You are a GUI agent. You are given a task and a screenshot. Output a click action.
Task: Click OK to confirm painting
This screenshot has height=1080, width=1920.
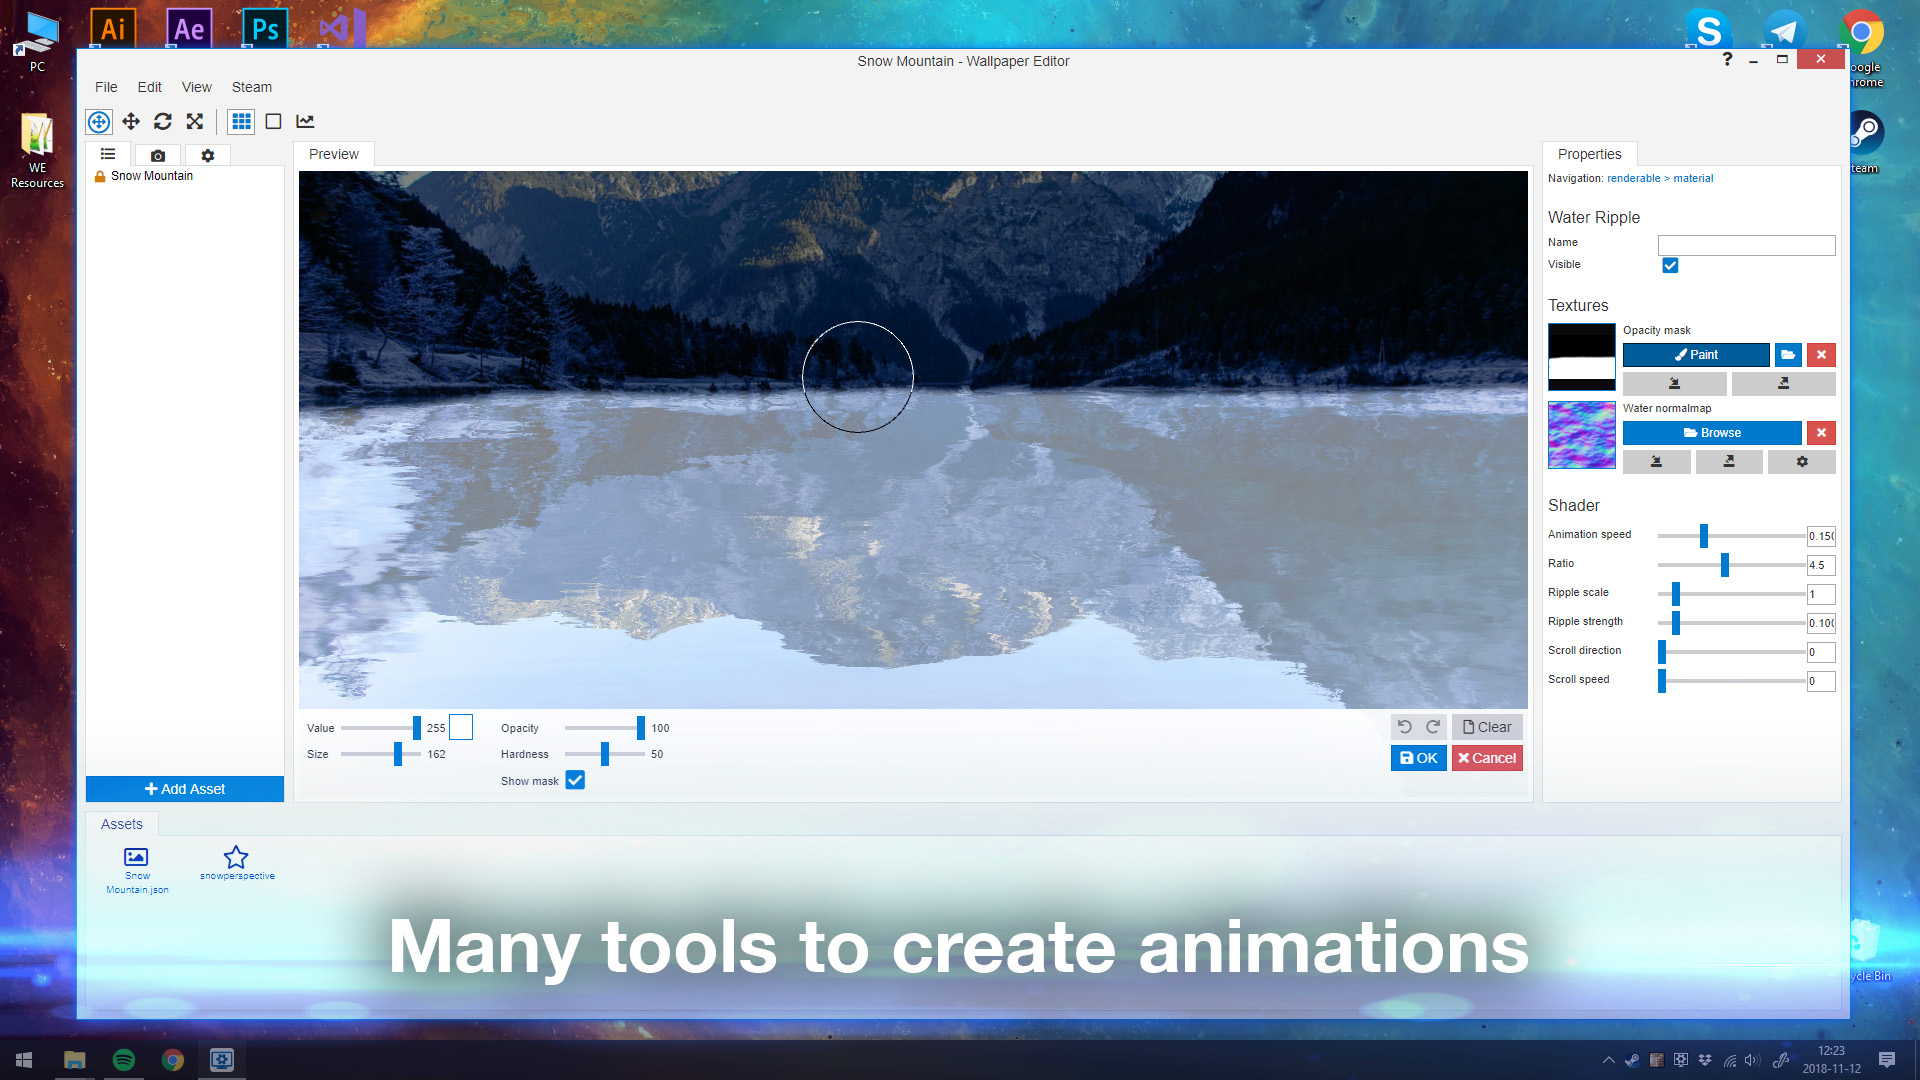tap(1418, 758)
